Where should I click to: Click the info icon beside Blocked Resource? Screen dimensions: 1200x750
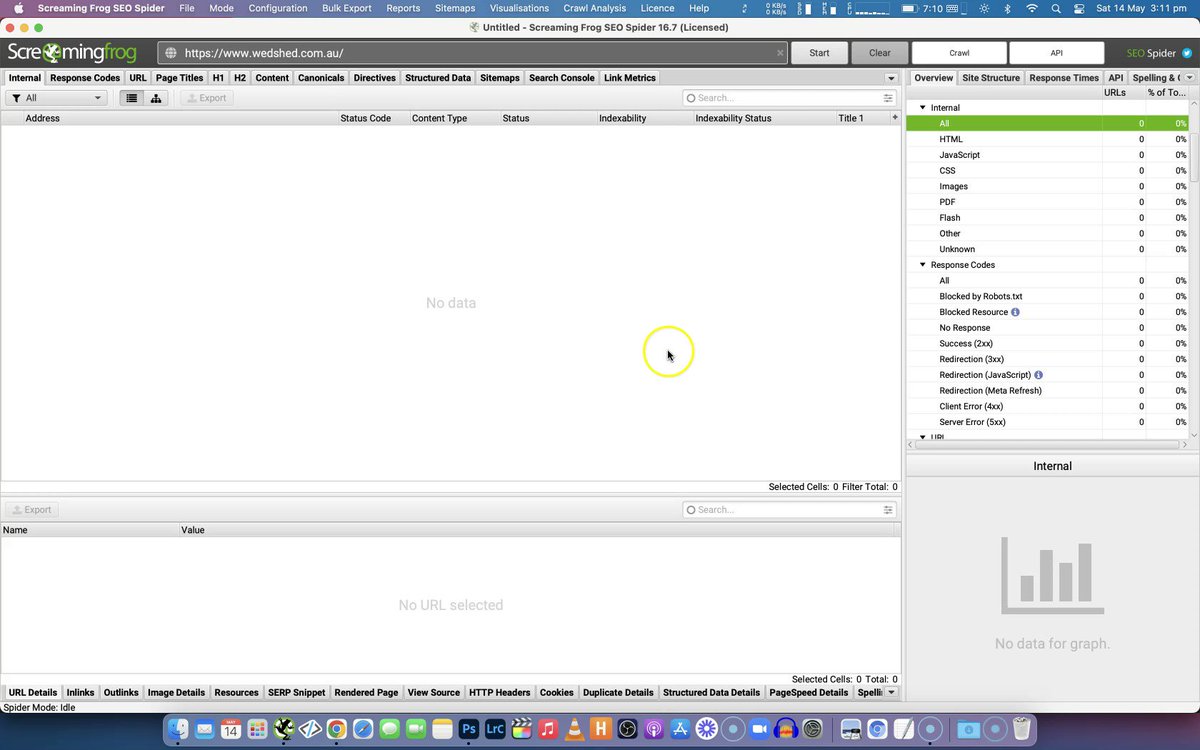pyautogui.click(x=1015, y=312)
